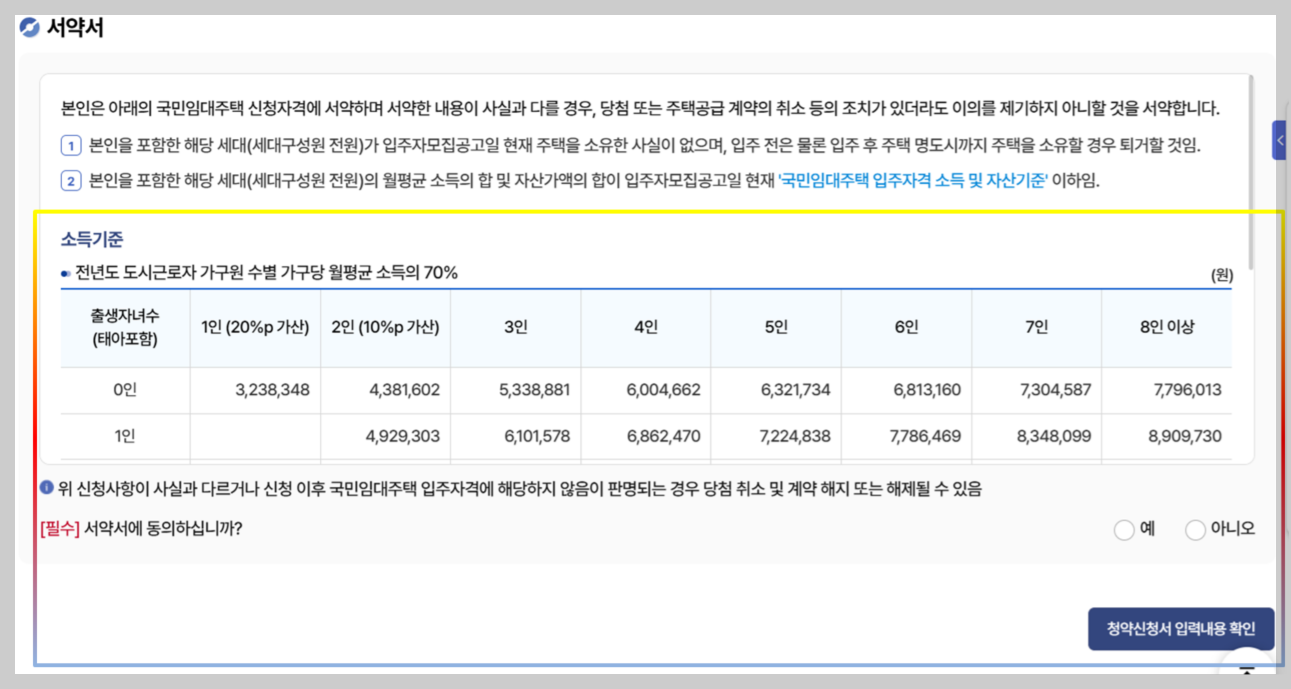
Task: Click the numbered 2 clause icon
Action: click(71, 181)
